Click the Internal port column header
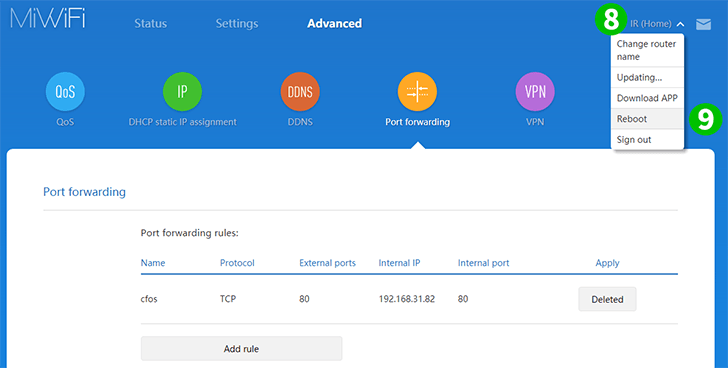This screenshot has width=728, height=368. click(483, 263)
